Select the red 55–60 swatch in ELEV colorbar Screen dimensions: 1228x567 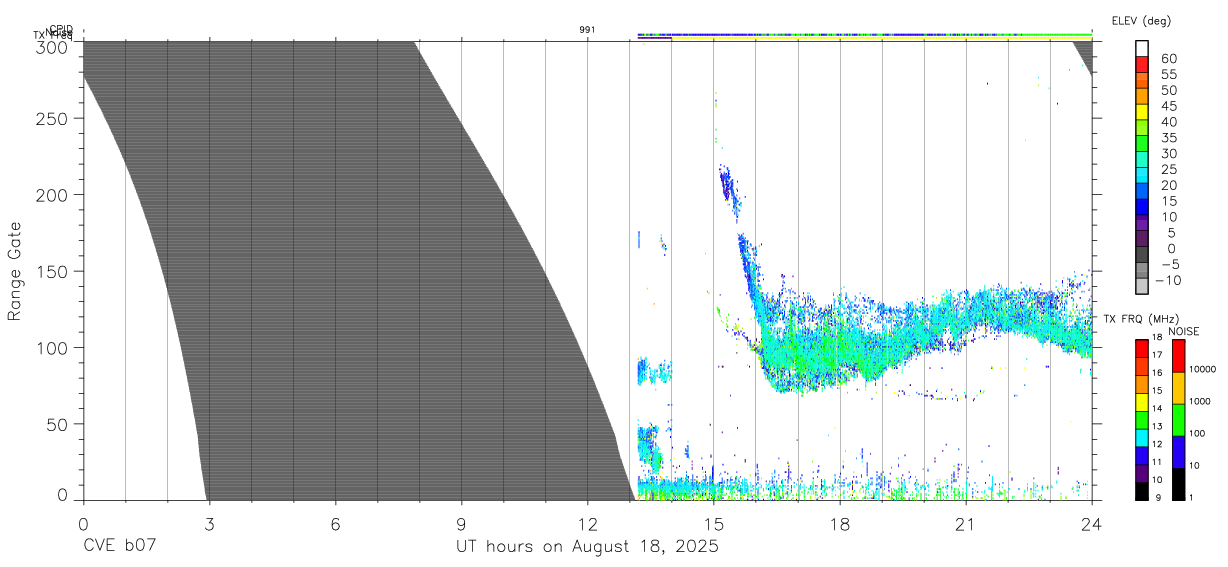pyautogui.click(x=1143, y=66)
